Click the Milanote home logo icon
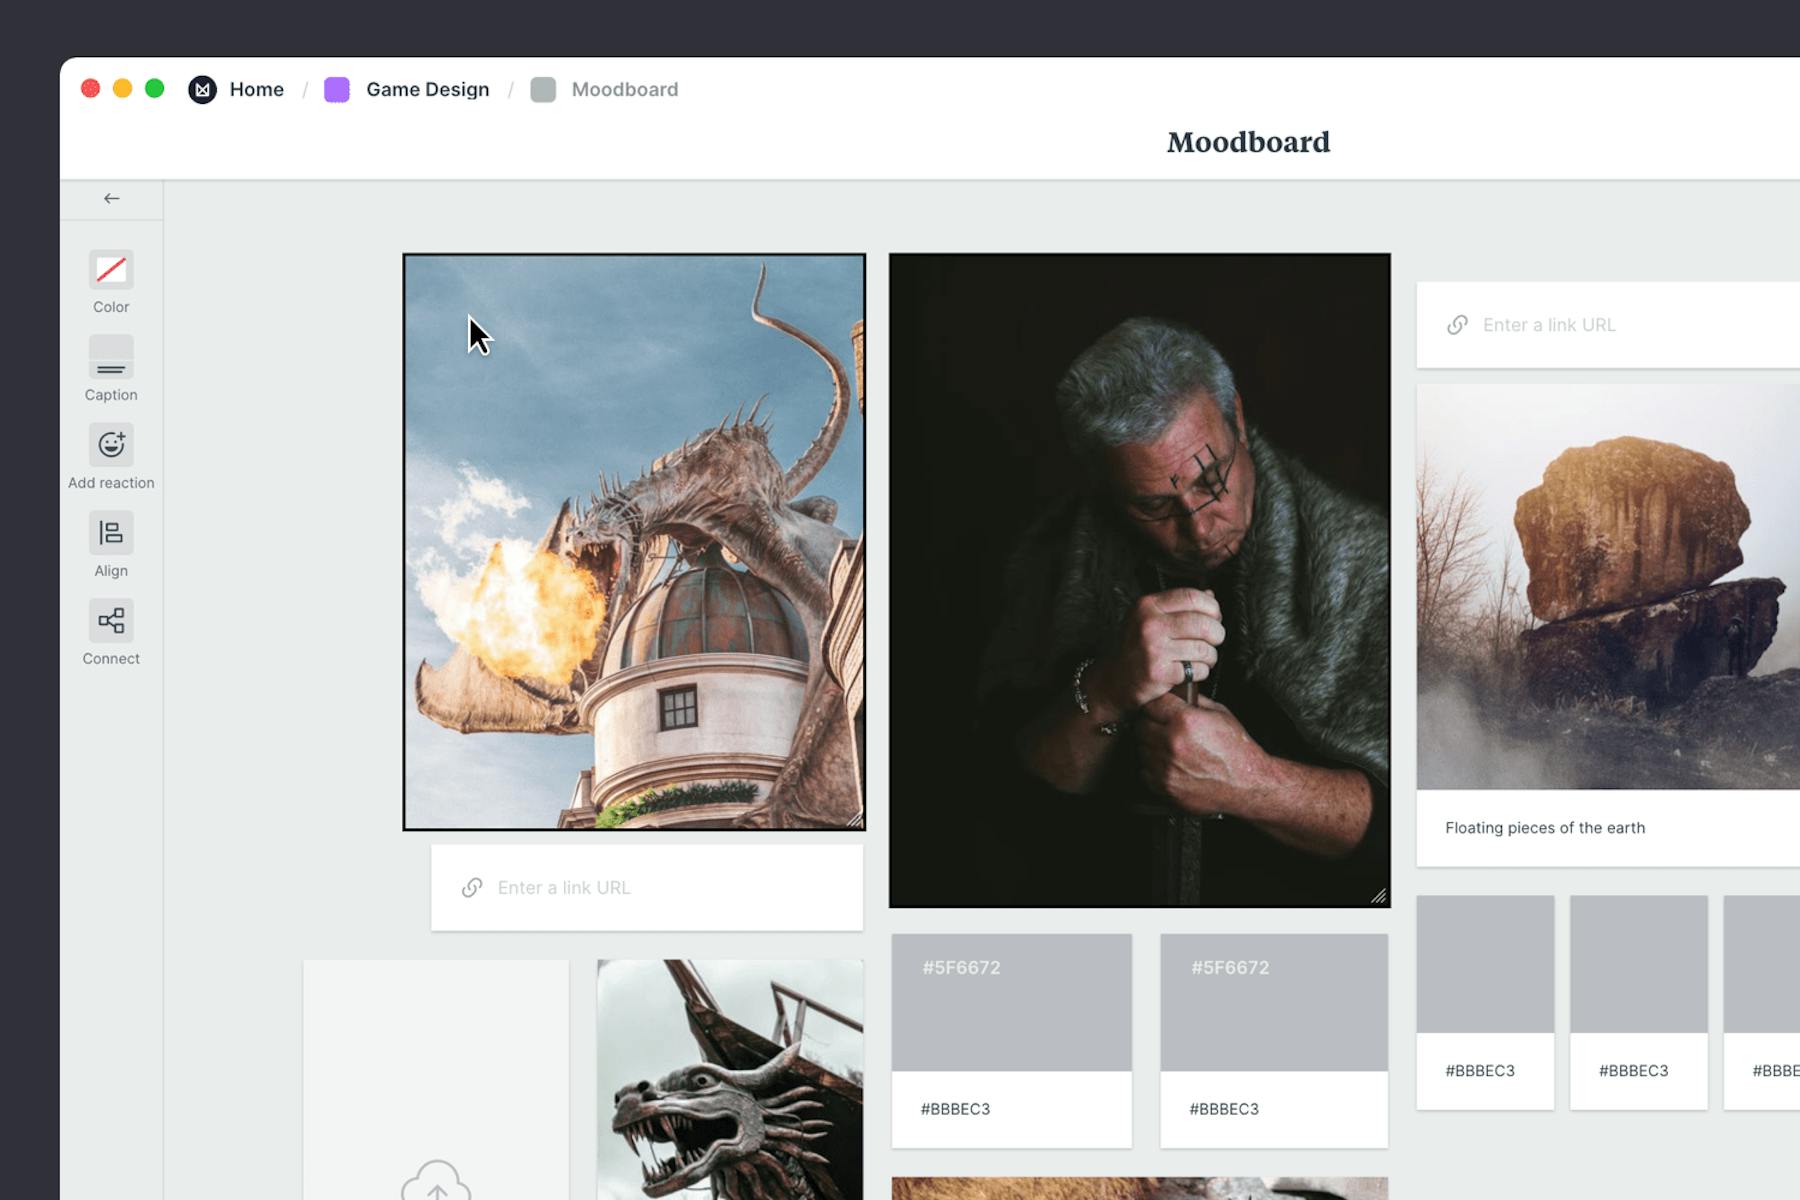 click(203, 89)
